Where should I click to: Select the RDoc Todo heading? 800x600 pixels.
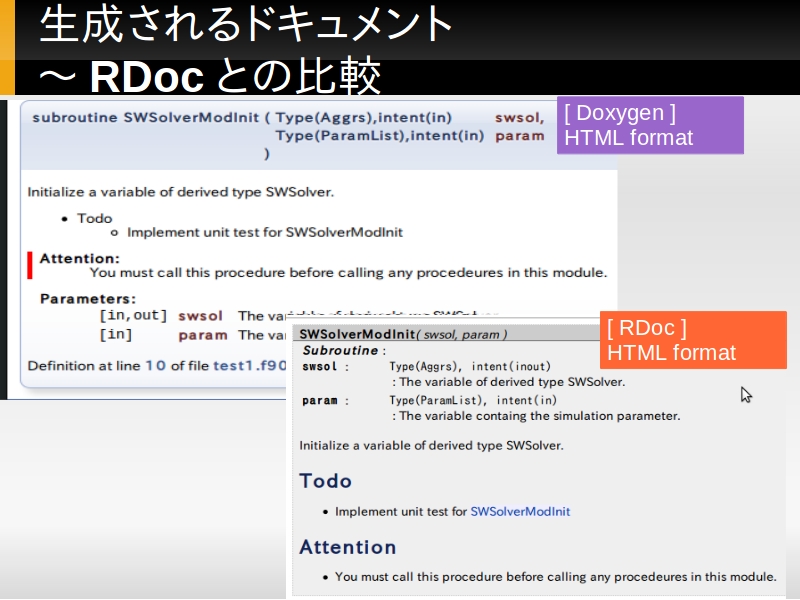click(x=326, y=481)
